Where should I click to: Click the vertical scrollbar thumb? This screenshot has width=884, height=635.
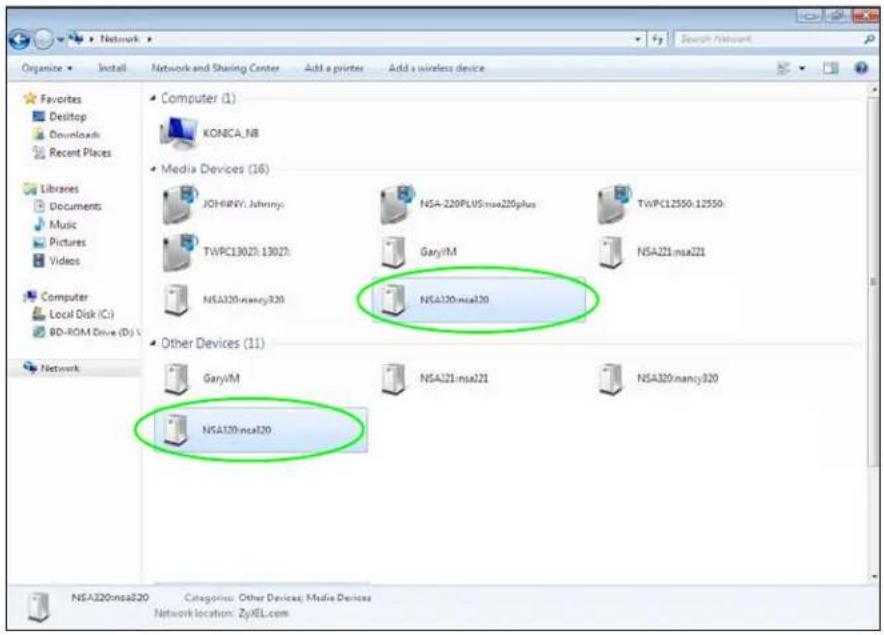pos(873,282)
